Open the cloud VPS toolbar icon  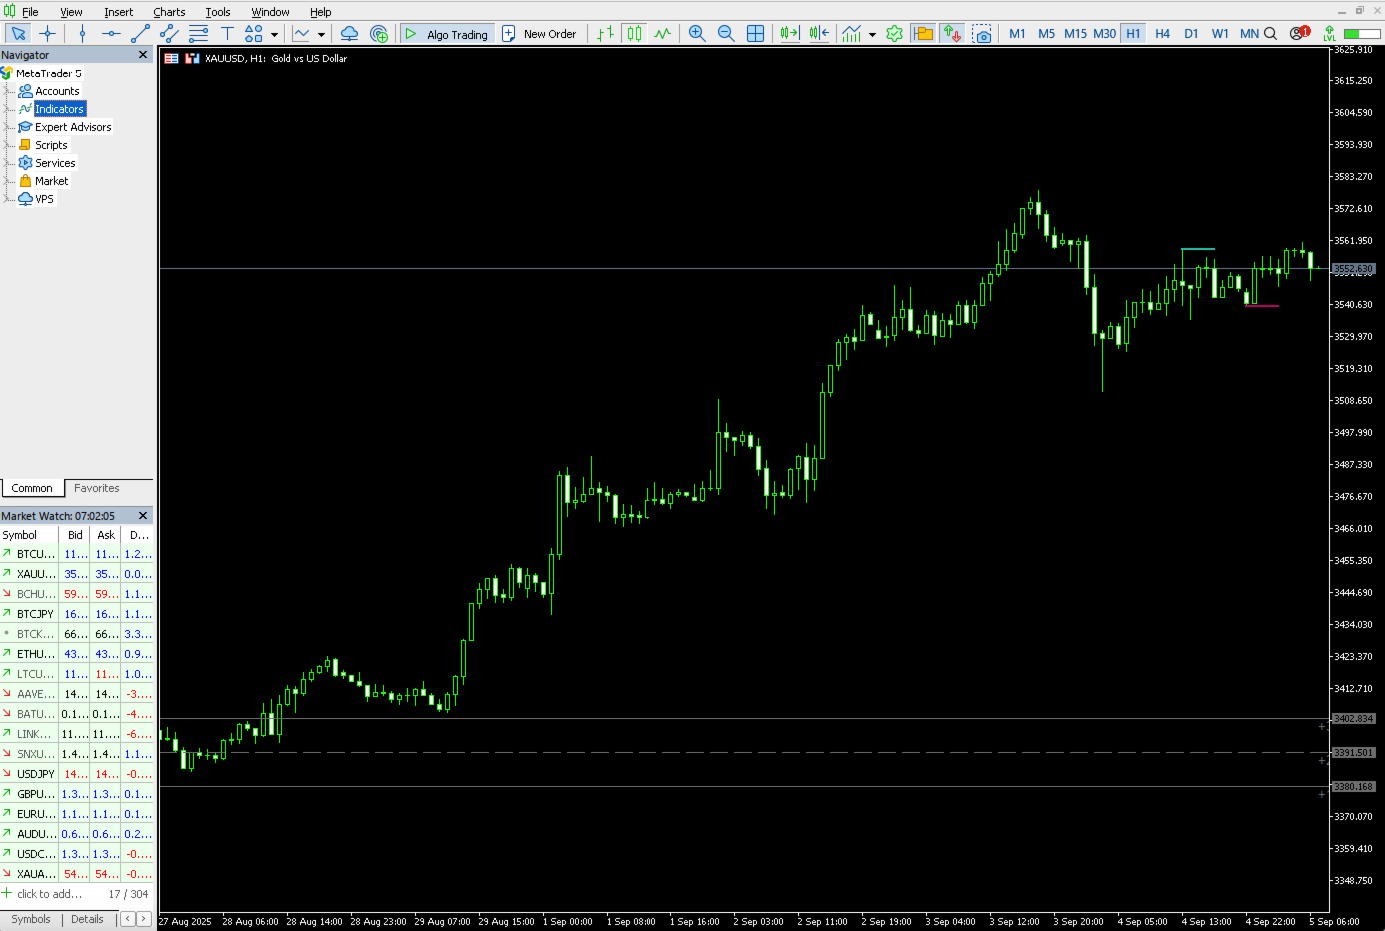click(349, 33)
